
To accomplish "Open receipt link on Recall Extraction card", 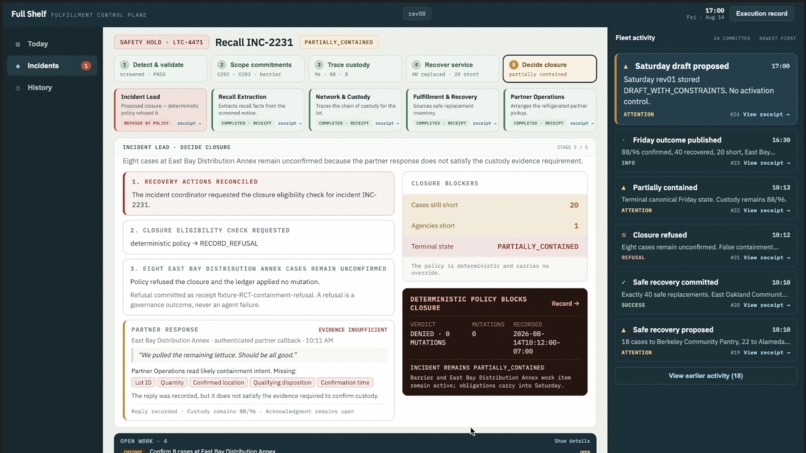I will click(x=290, y=123).
